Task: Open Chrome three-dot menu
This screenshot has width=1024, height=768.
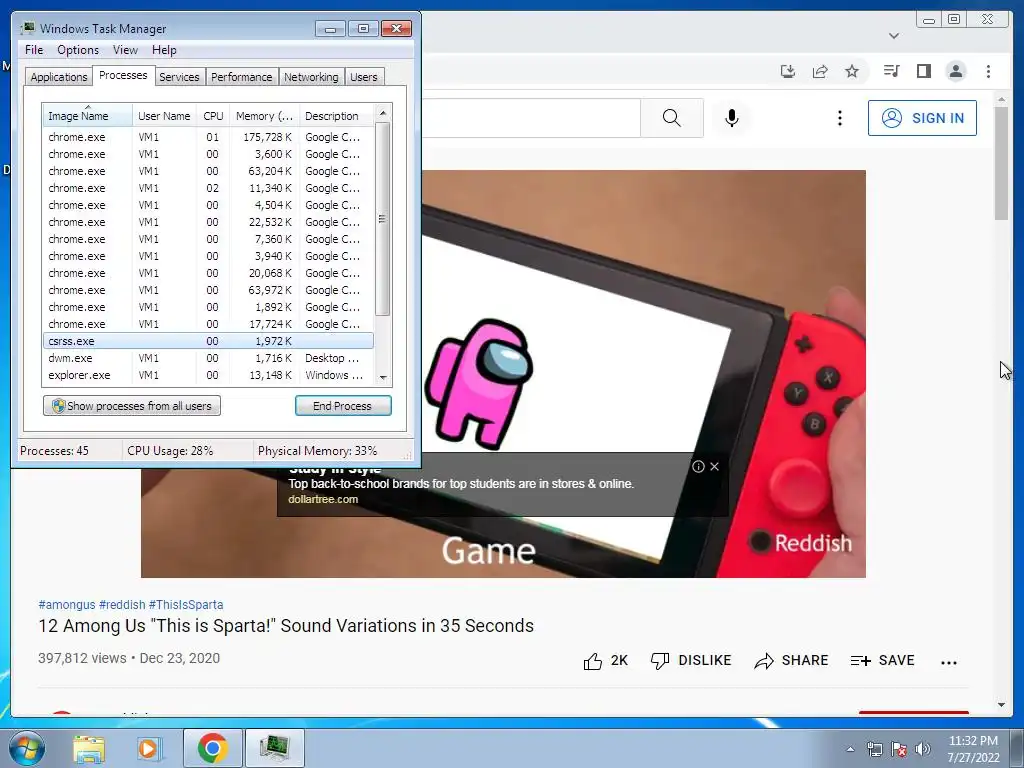Action: (988, 71)
